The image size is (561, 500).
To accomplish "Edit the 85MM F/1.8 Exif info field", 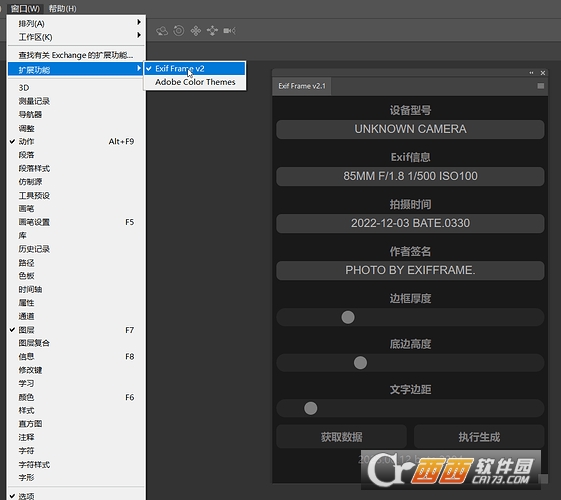I will 410,176.
